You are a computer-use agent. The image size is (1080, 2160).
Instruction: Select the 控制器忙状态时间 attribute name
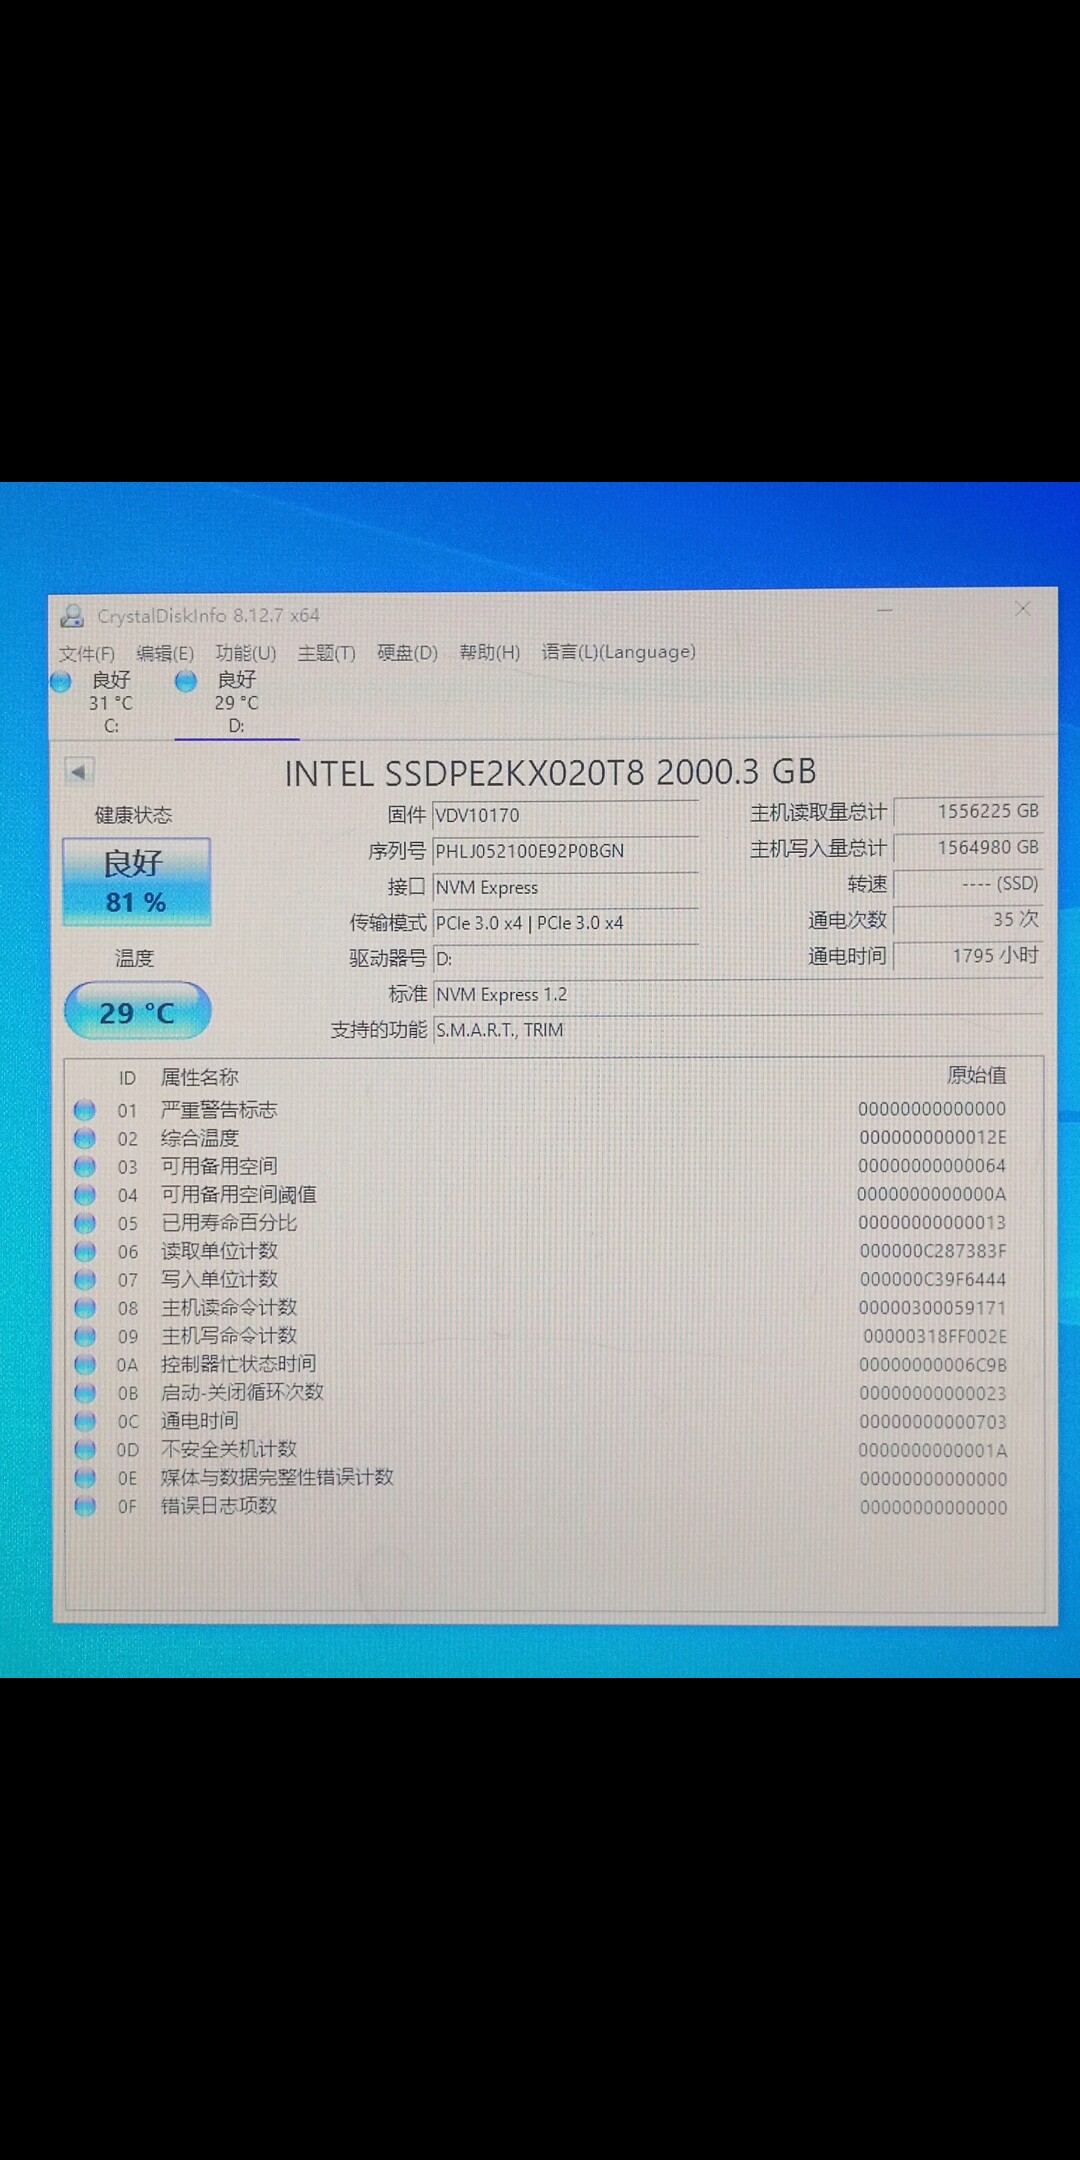click(x=238, y=1364)
